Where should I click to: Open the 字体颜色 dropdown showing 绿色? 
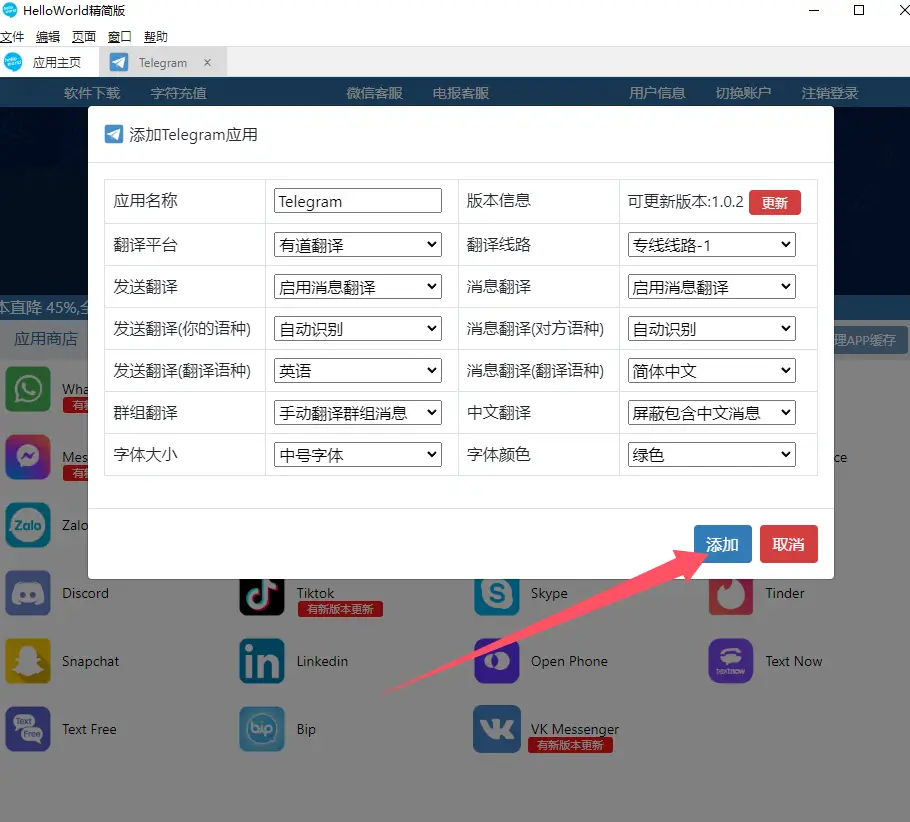[712, 454]
